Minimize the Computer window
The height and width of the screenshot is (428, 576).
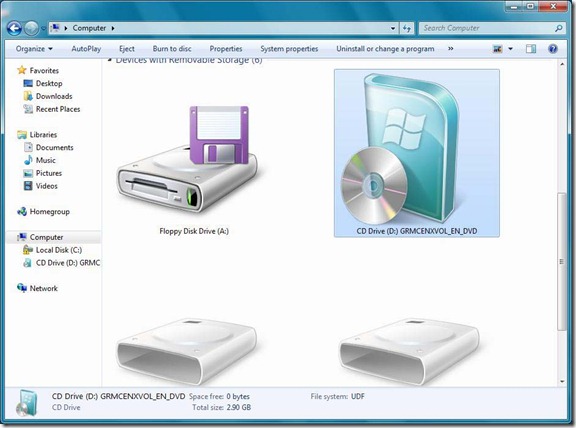[x=514, y=6]
